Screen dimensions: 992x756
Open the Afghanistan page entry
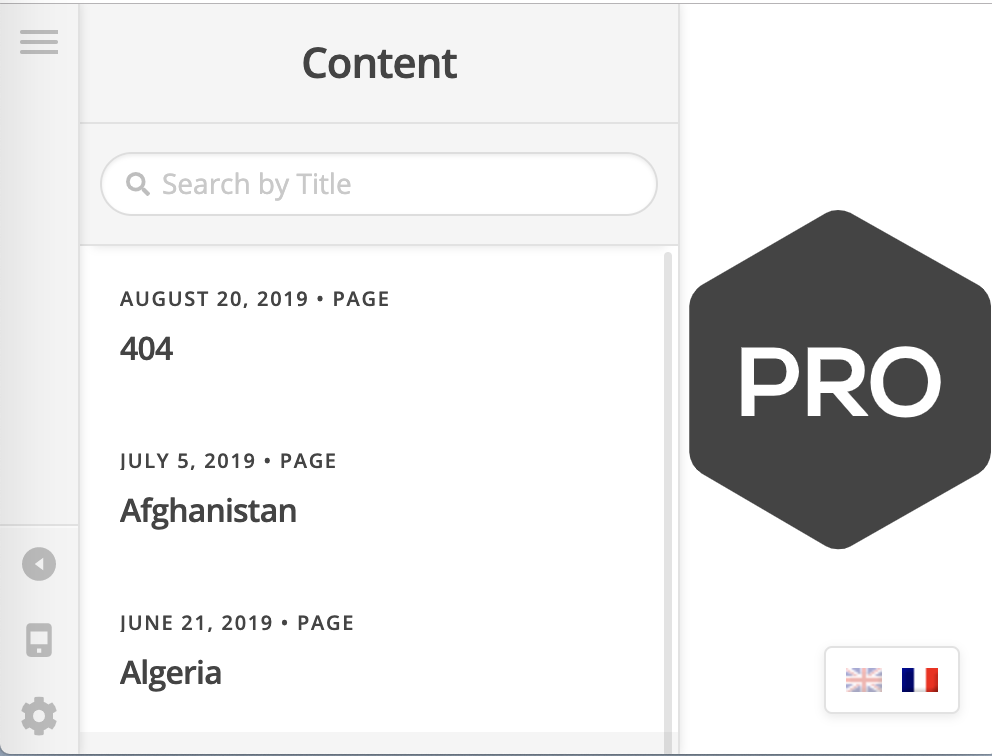pos(208,511)
